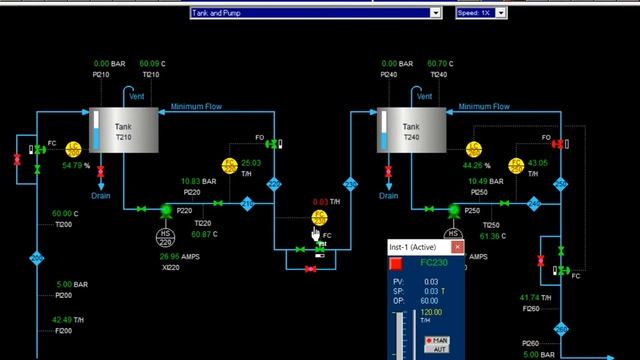Click the blue diamond marker 260
The height and width of the screenshot is (360, 640).
(561, 329)
